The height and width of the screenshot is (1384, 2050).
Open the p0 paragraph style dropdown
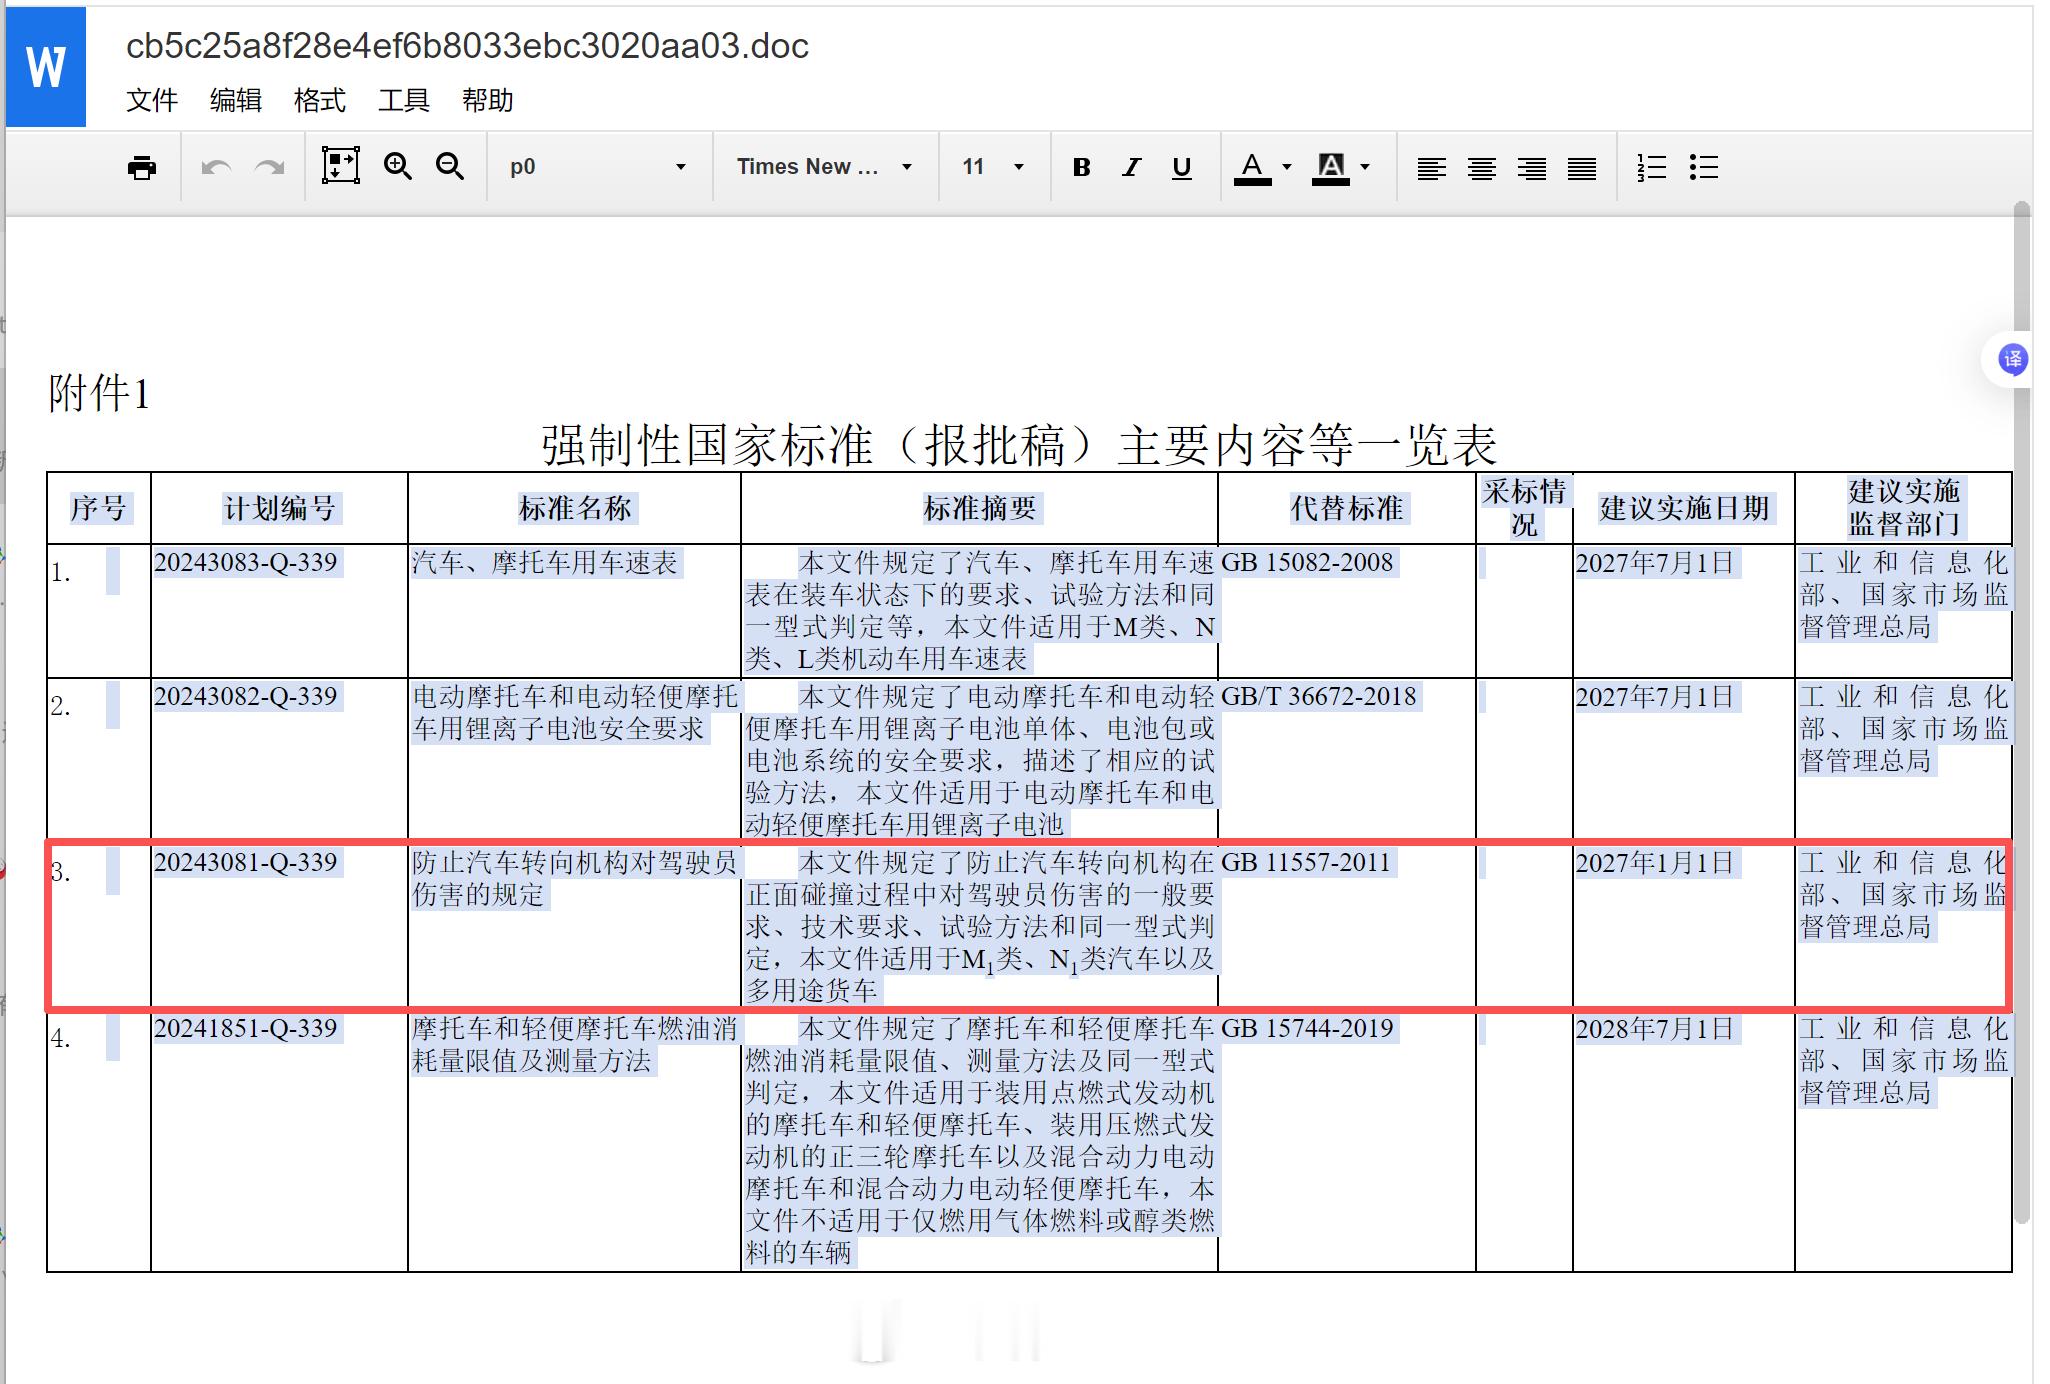(598, 167)
